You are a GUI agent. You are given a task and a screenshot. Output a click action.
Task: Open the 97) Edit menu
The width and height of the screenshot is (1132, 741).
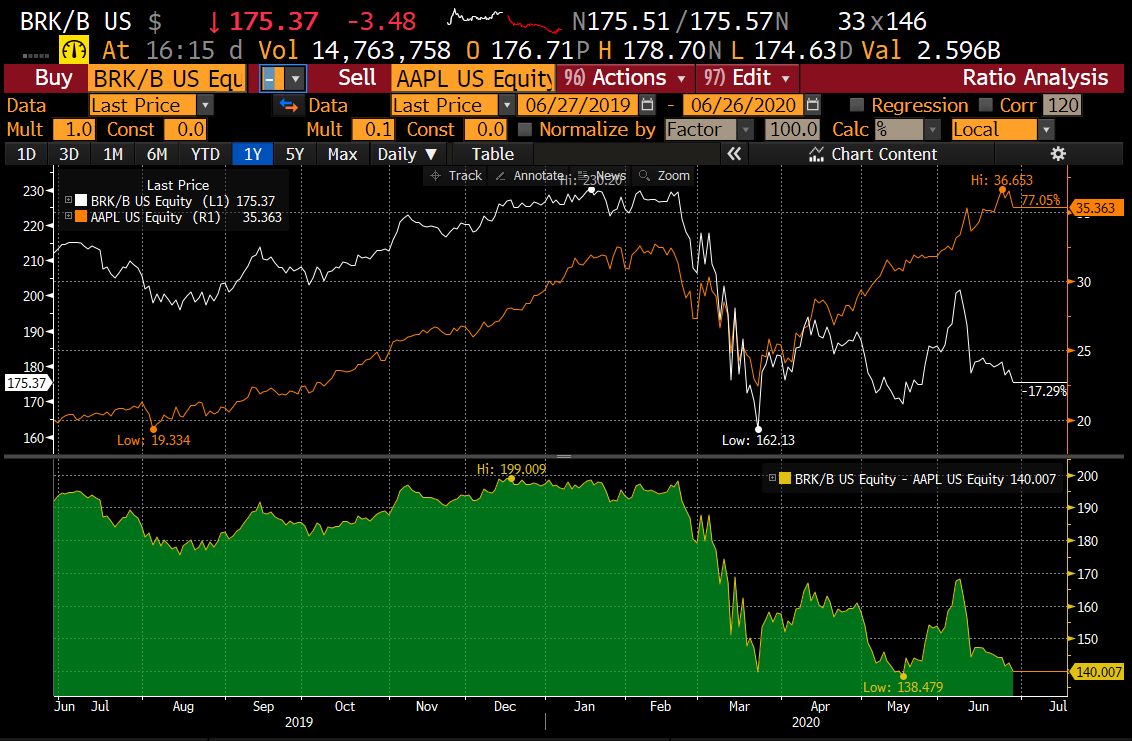pyautogui.click(x=747, y=78)
